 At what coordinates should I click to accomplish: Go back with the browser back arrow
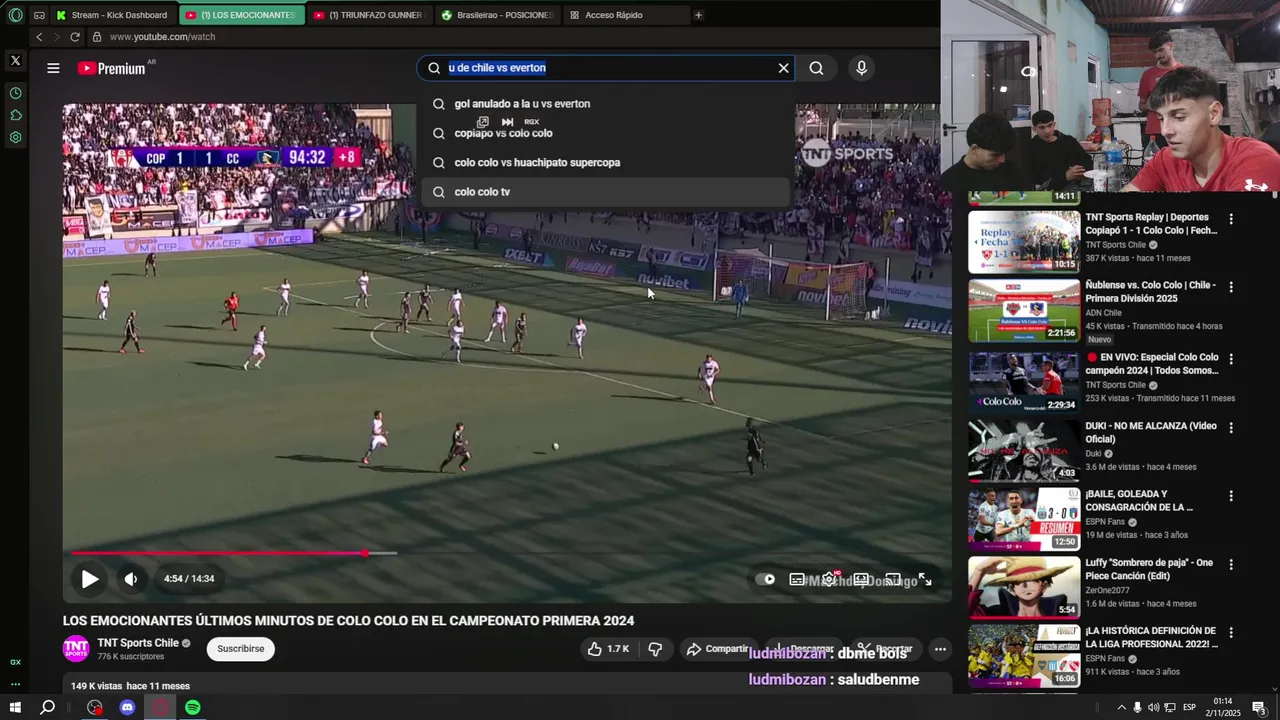[x=39, y=37]
